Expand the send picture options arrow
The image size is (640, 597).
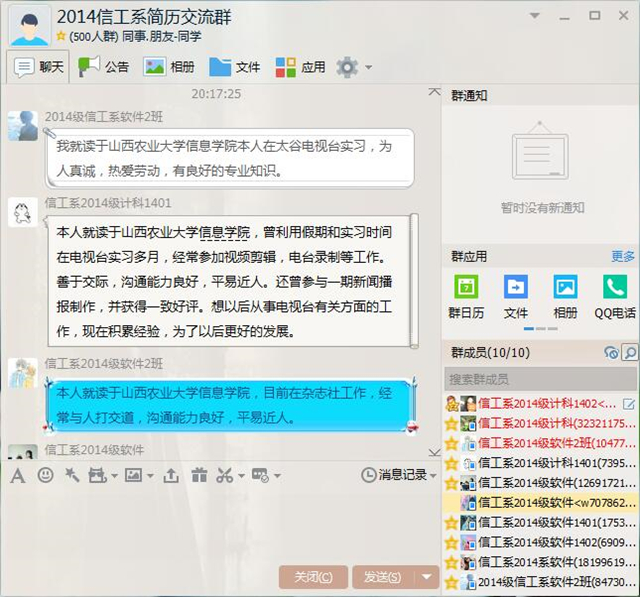150,476
